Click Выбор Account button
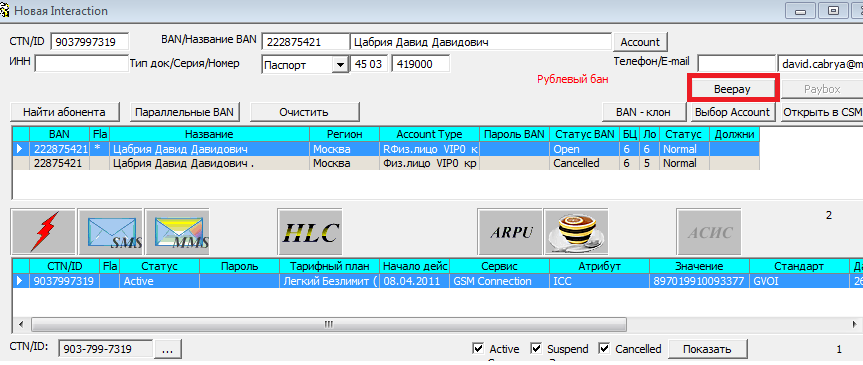Screen dimensions: 863x365 point(732,112)
